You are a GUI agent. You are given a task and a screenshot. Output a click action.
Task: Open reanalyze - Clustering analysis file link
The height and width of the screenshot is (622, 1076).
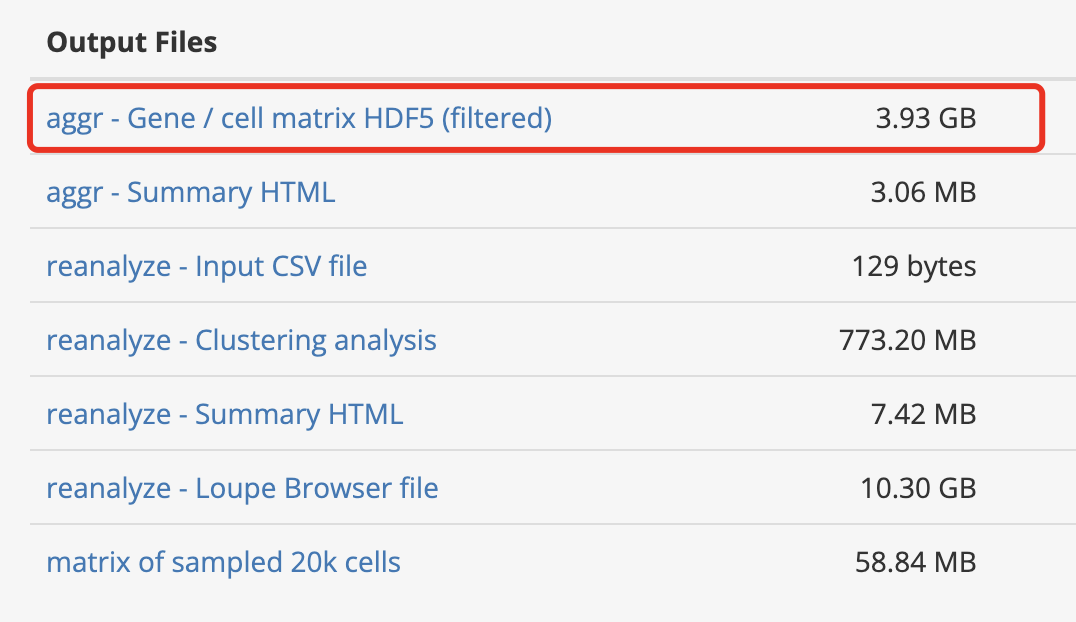[241, 341]
